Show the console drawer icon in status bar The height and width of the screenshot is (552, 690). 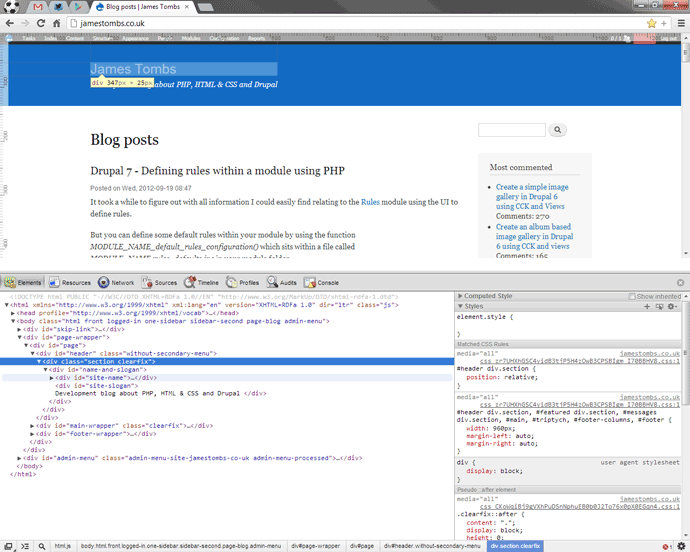click(x=25, y=546)
